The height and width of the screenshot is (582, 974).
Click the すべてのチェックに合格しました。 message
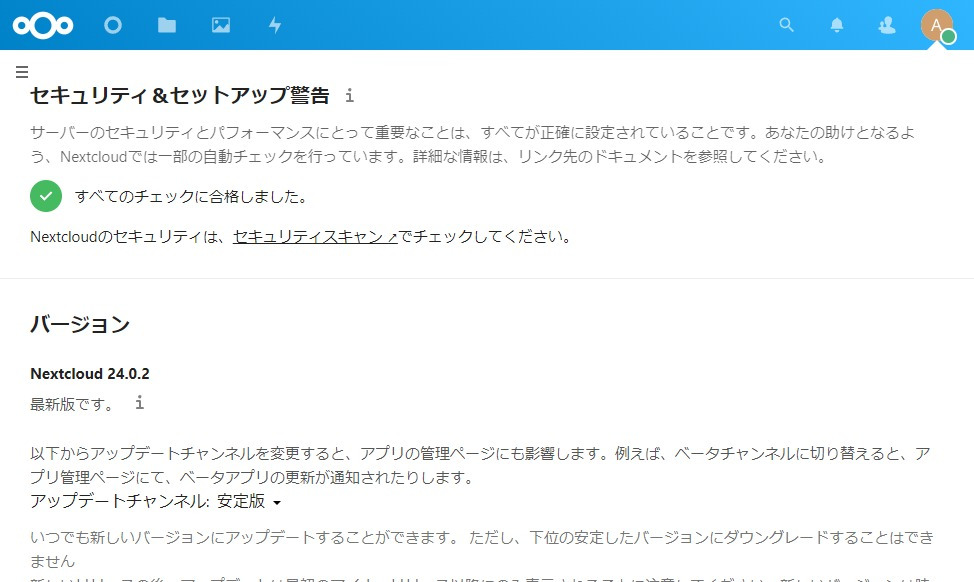[x=191, y=197]
